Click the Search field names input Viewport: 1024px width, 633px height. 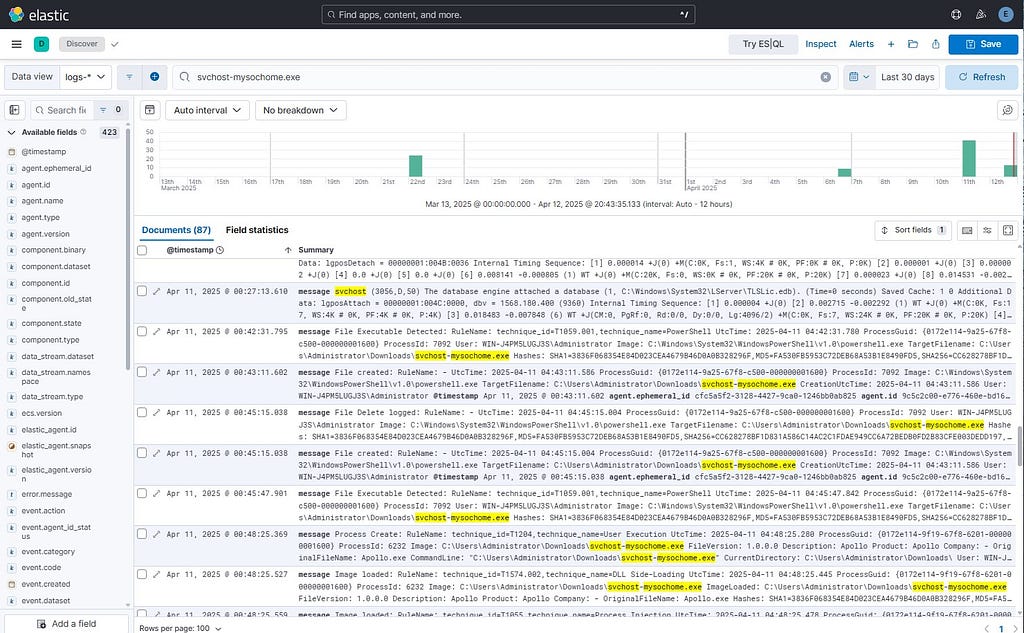[61, 110]
